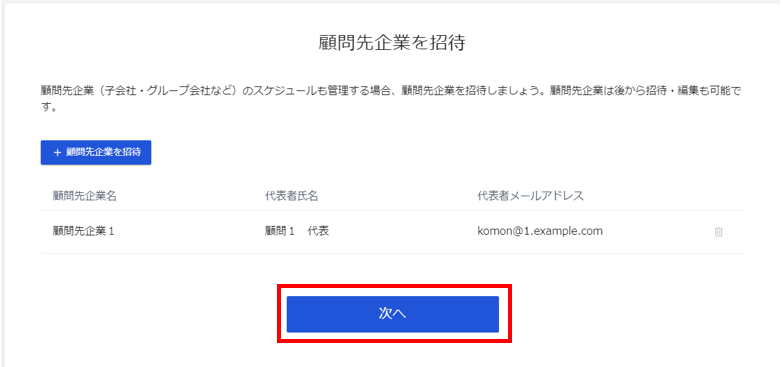
Task: Delete 顧問先企業1 using the trash icon
Action: [x=718, y=232]
